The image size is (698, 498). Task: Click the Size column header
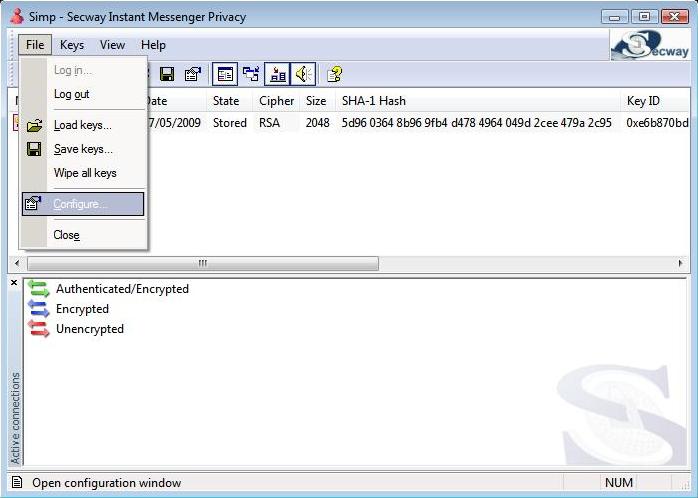[317, 101]
